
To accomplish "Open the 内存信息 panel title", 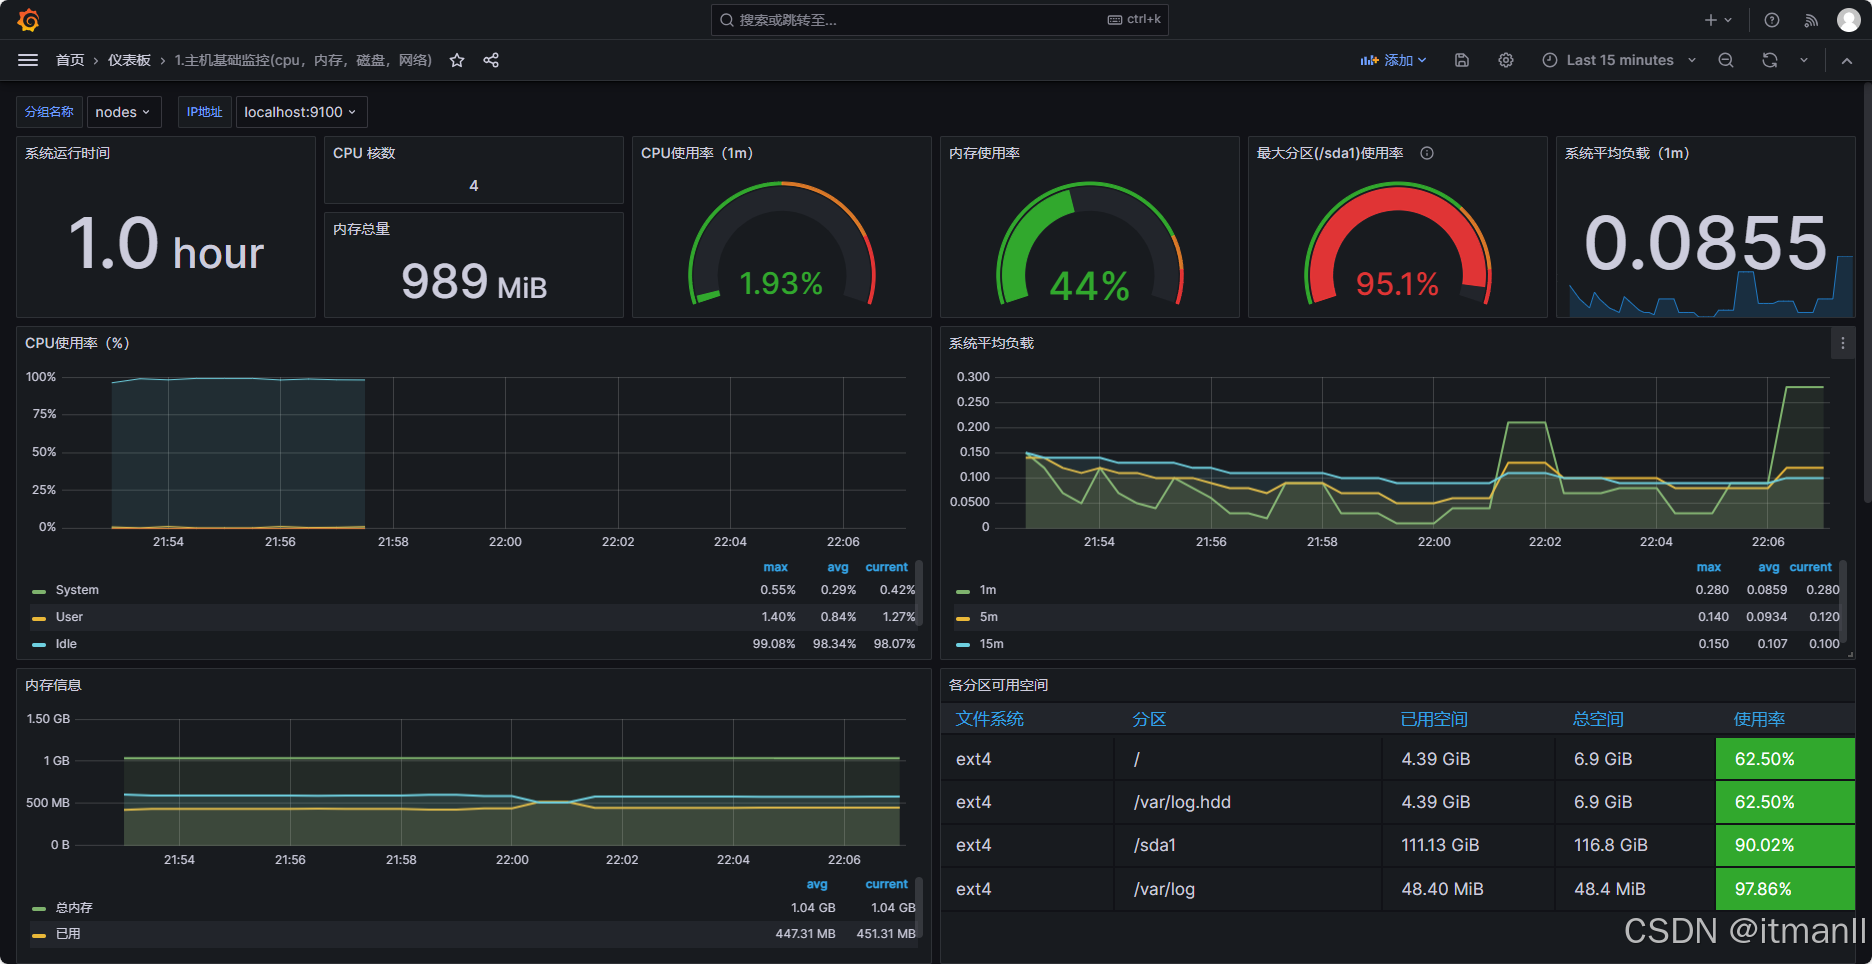I will coord(53,685).
